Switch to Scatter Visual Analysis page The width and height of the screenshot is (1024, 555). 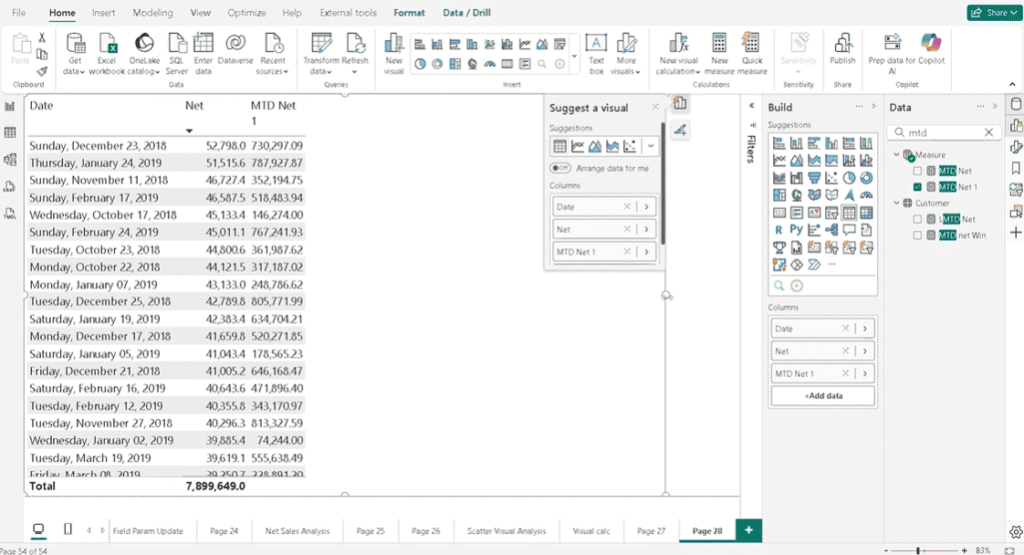[x=506, y=531]
